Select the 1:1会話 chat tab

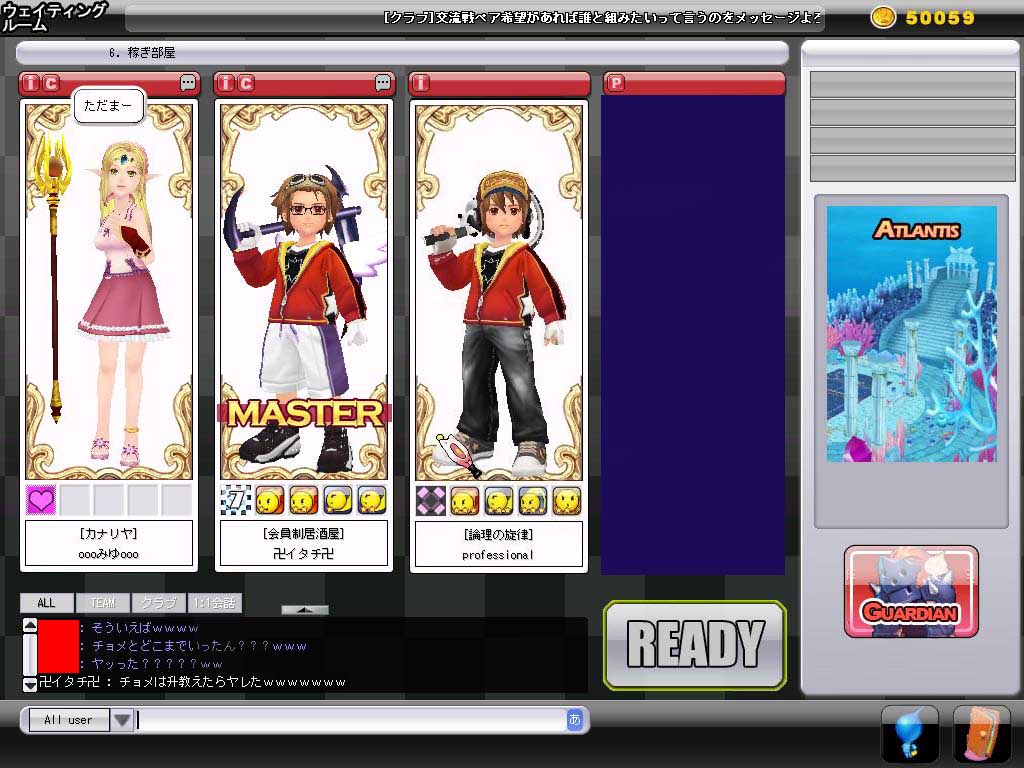[214, 603]
